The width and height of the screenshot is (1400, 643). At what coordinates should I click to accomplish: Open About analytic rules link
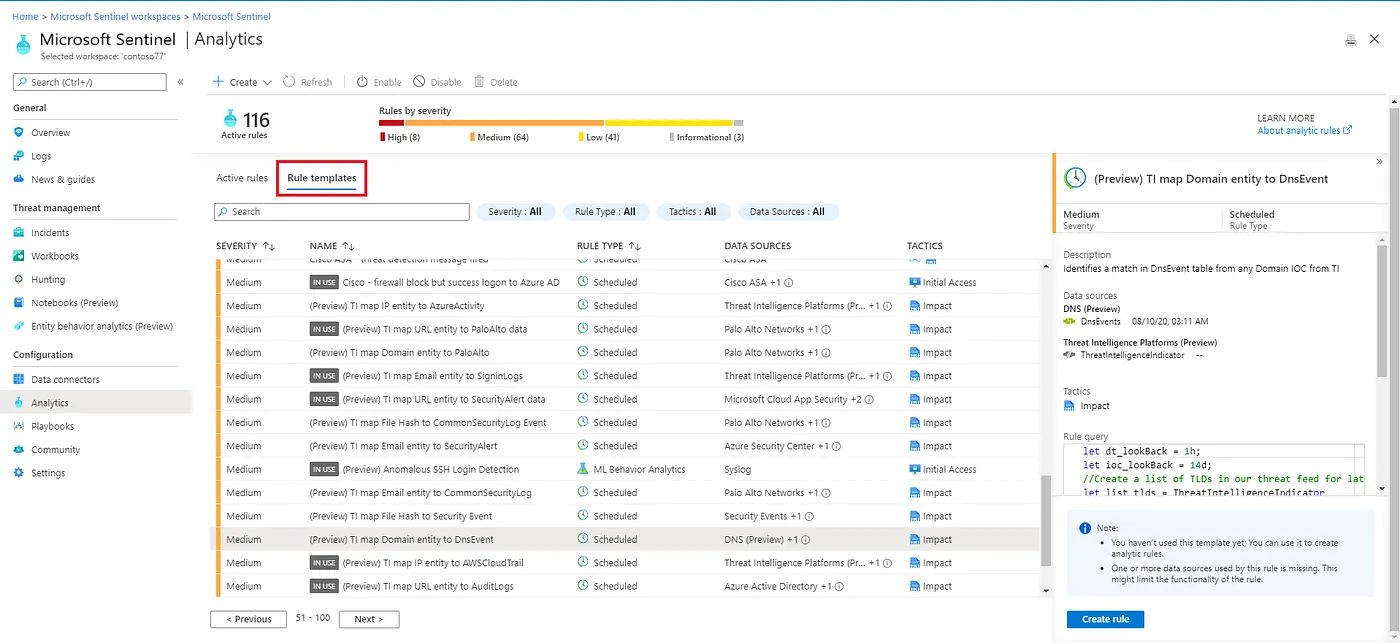pyautogui.click(x=1304, y=130)
